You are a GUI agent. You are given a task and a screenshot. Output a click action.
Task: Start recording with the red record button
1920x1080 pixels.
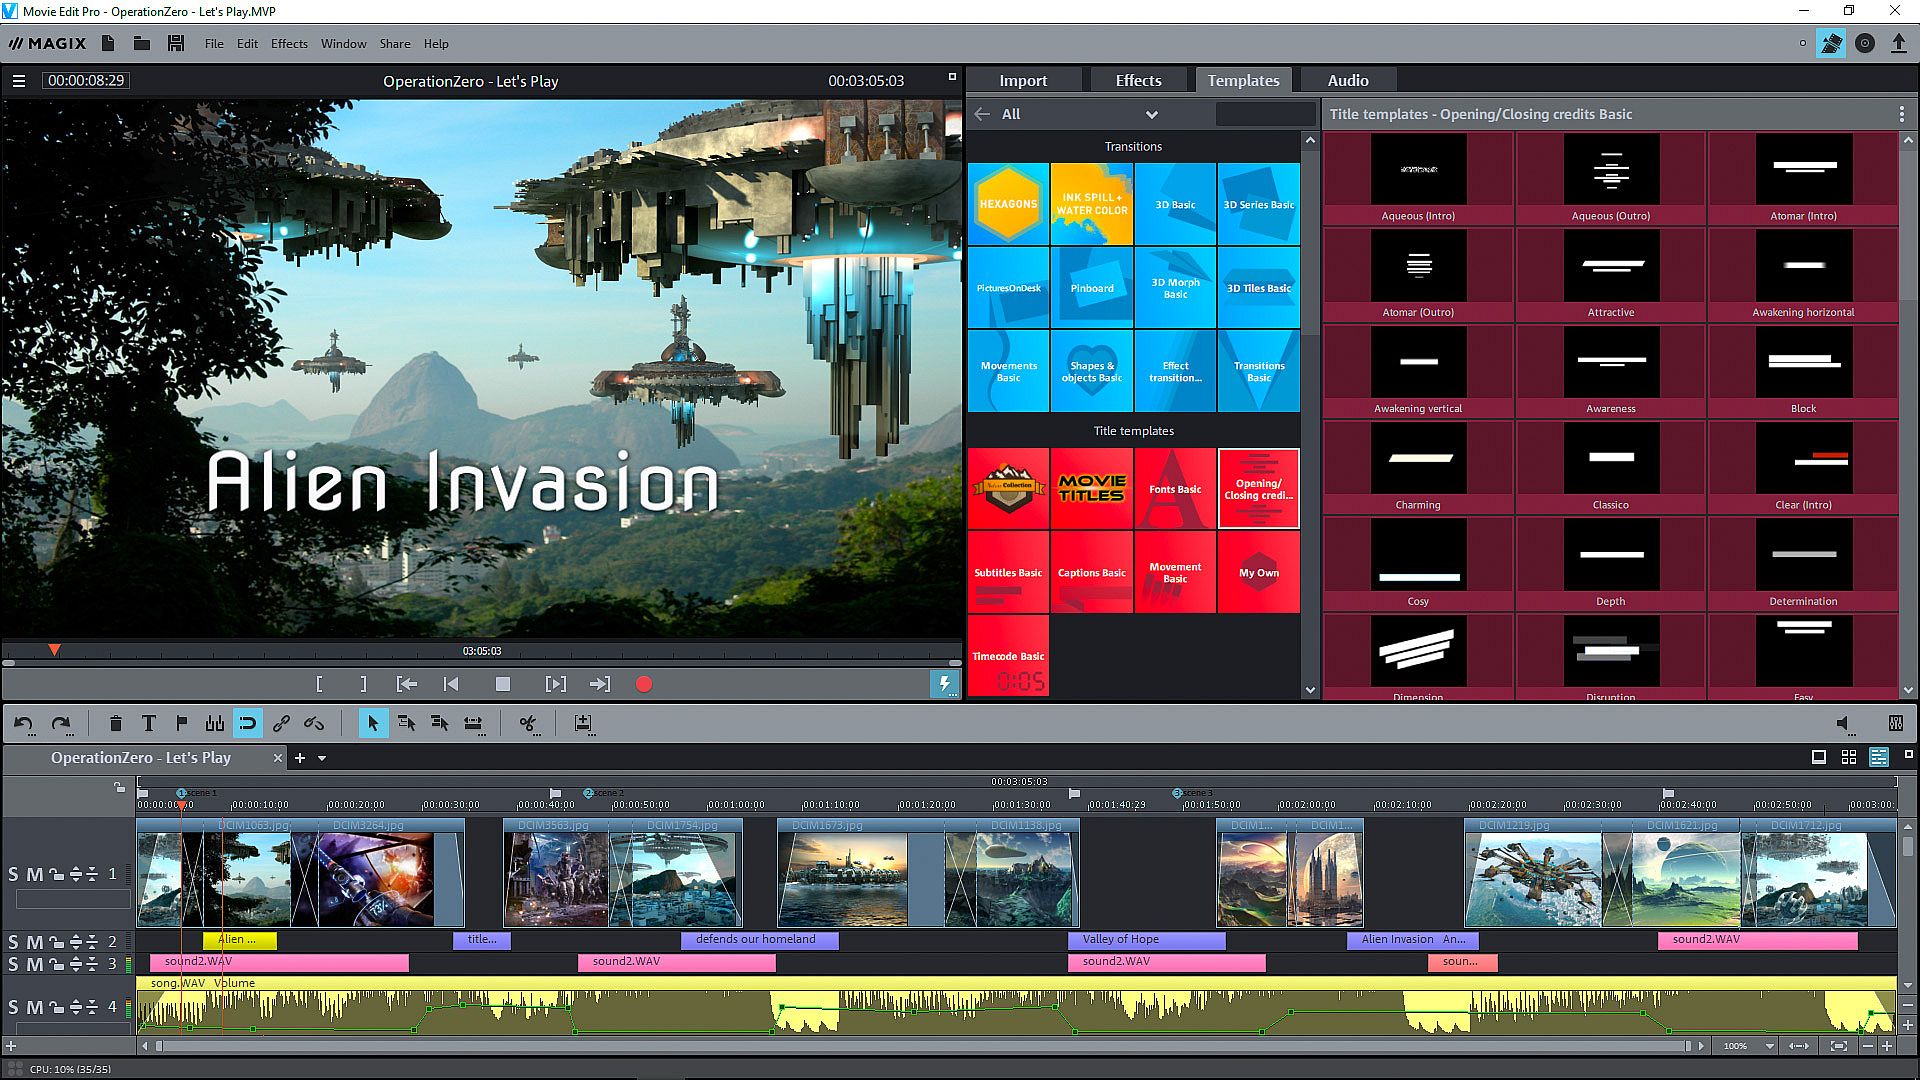(644, 684)
